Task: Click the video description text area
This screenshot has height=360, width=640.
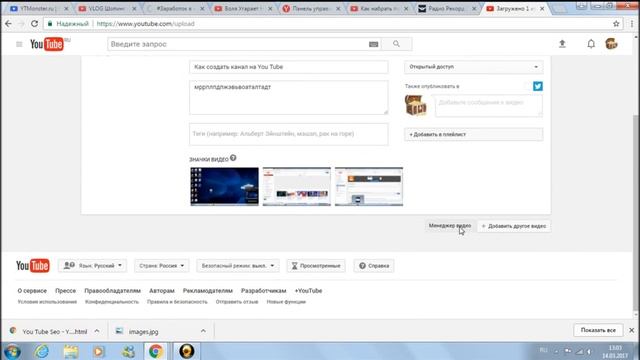Action: (289, 97)
